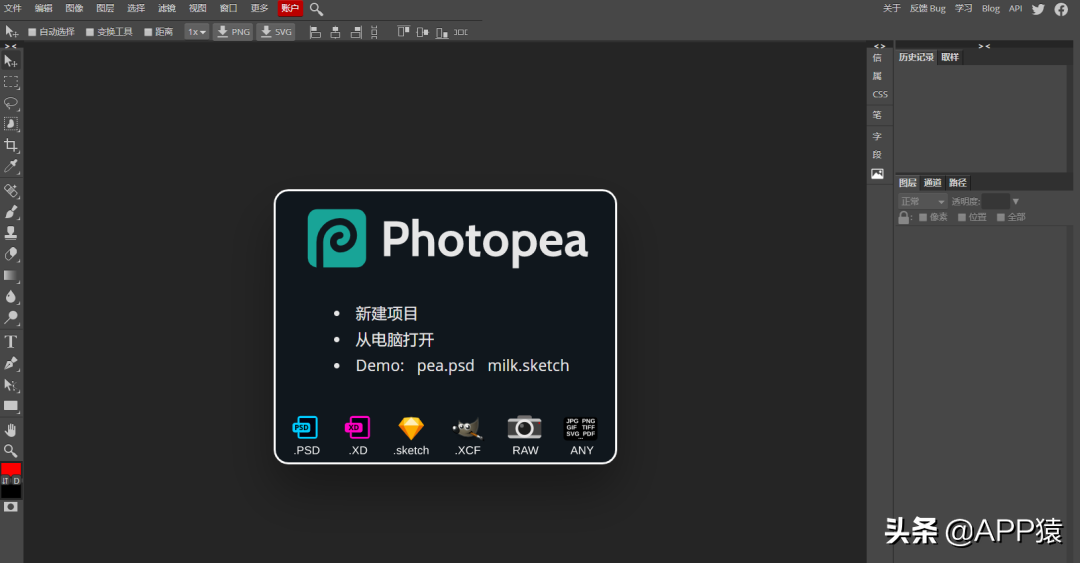Image resolution: width=1080 pixels, height=563 pixels.
Task: Click the SVG export button
Action: point(276,32)
